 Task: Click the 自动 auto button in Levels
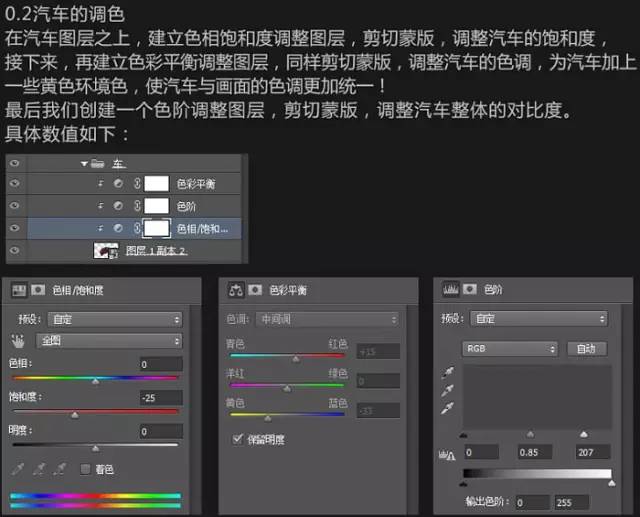586,349
